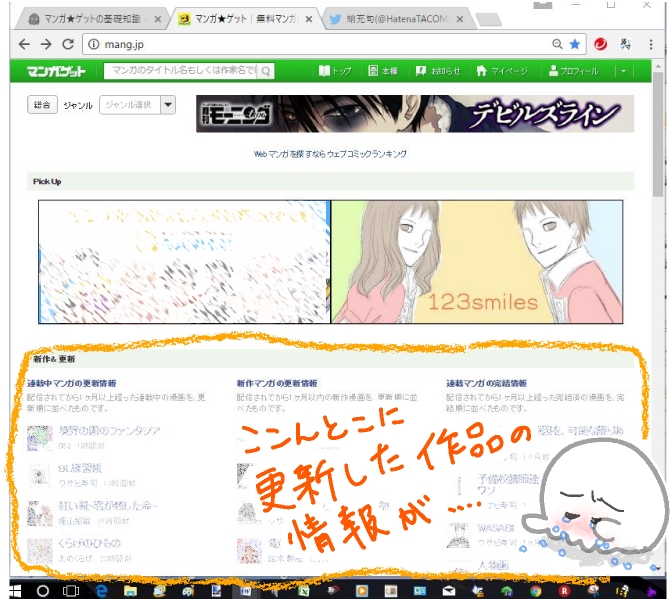Open Excel from the taskbar
The width and height of the screenshot is (672, 599).
(303, 592)
